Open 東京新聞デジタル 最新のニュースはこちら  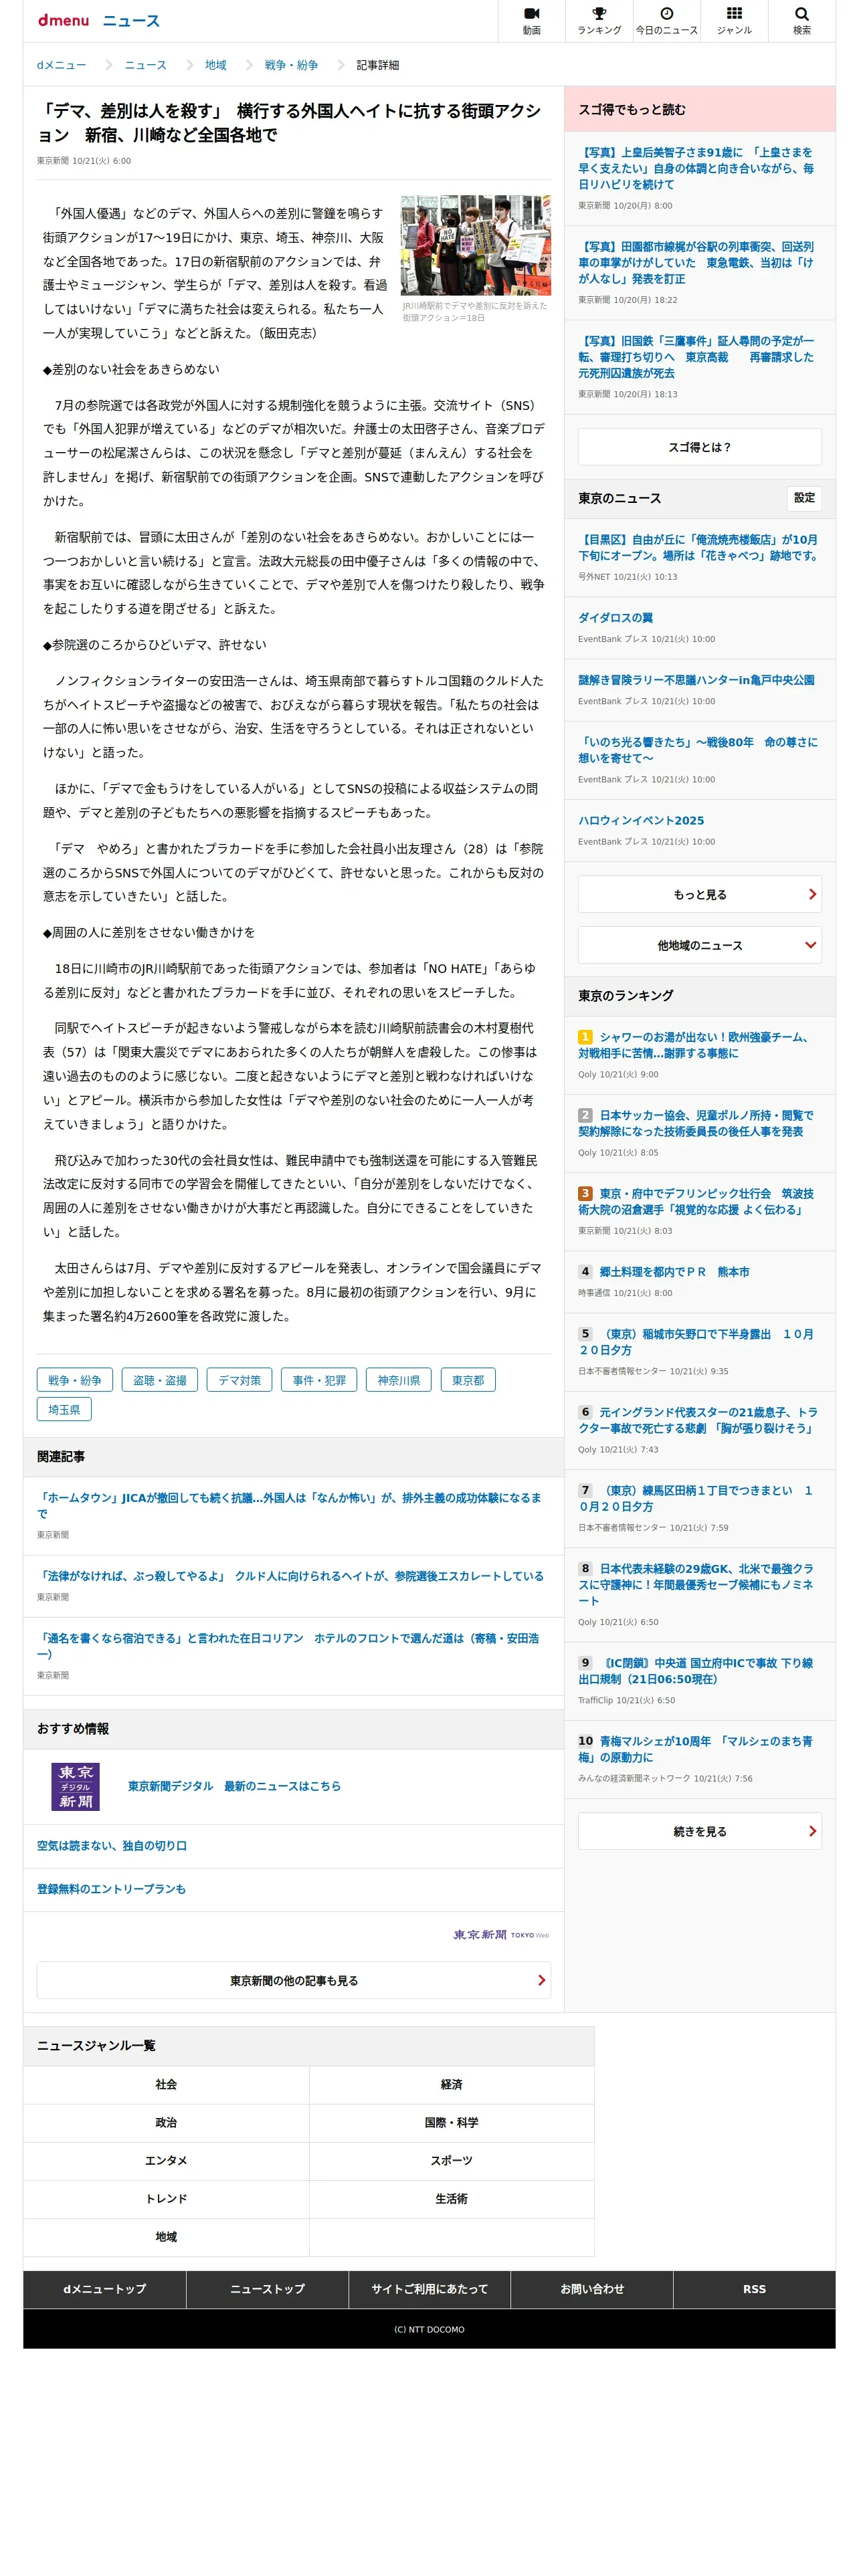(x=234, y=1786)
